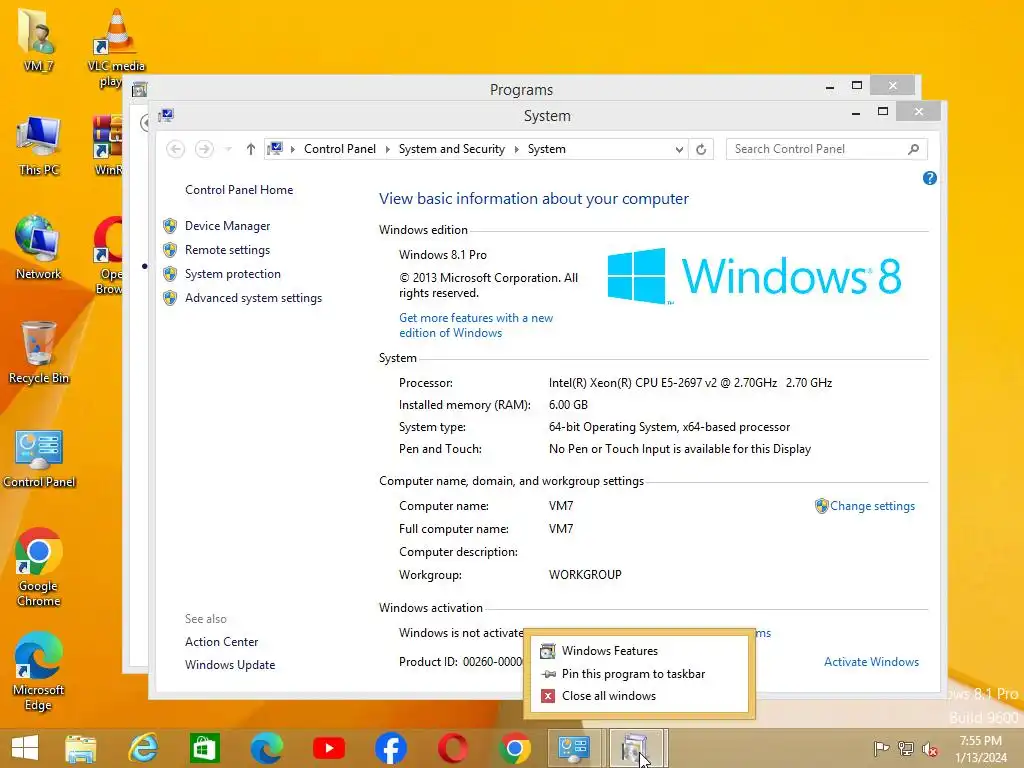1024x768 pixels.
Task: Launch Google Chrome from the taskbar
Action: [x=515, y=748]
